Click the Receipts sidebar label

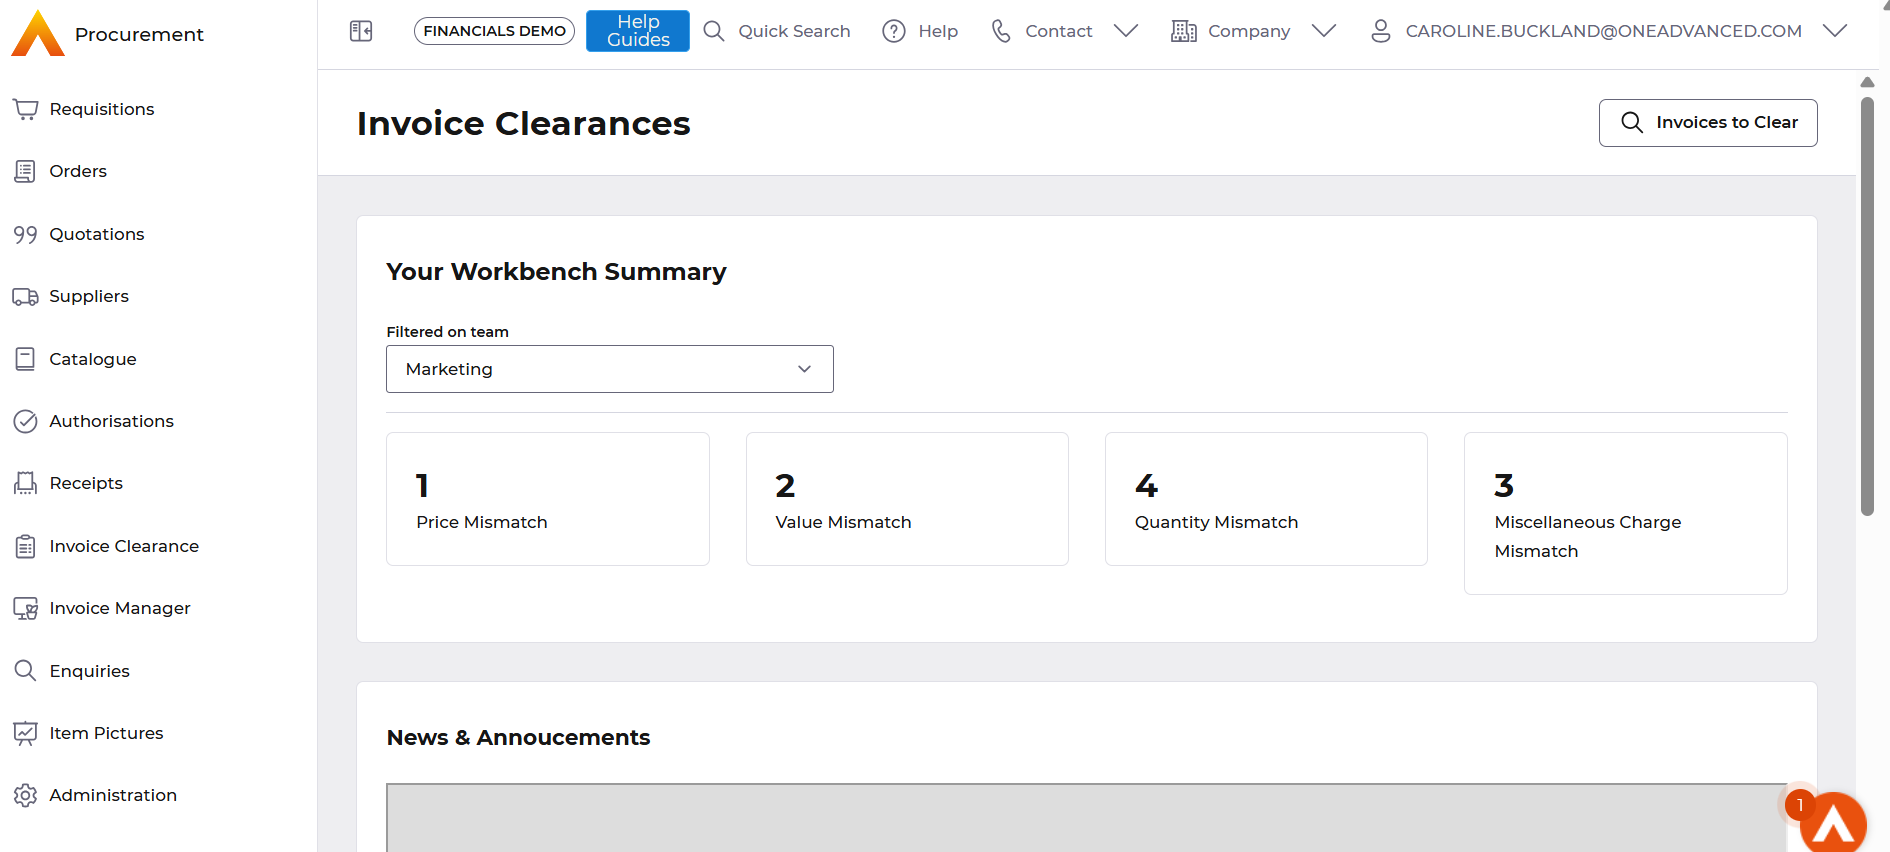(x=86, y=483)
